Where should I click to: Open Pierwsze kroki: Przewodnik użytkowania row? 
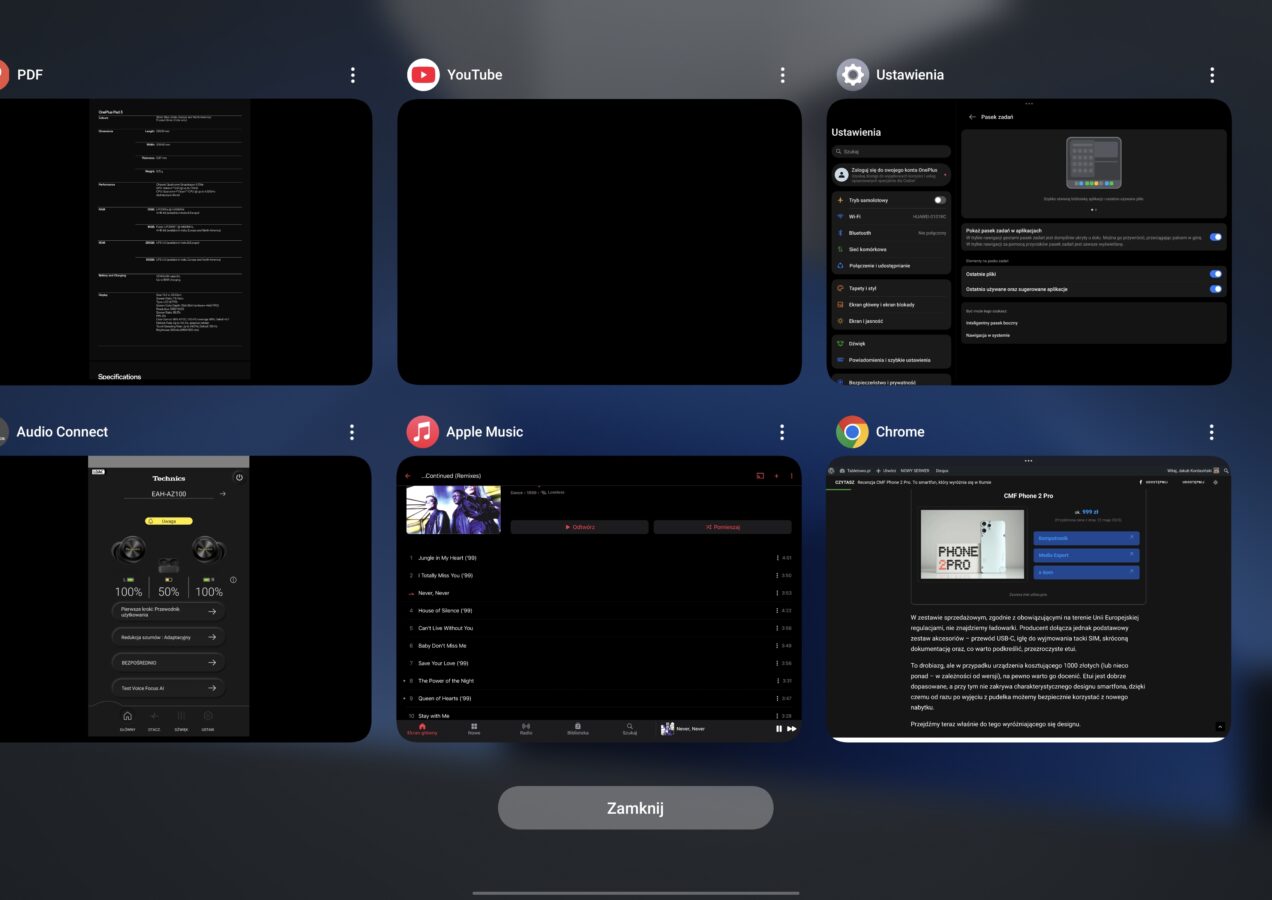tap(168, 611)
